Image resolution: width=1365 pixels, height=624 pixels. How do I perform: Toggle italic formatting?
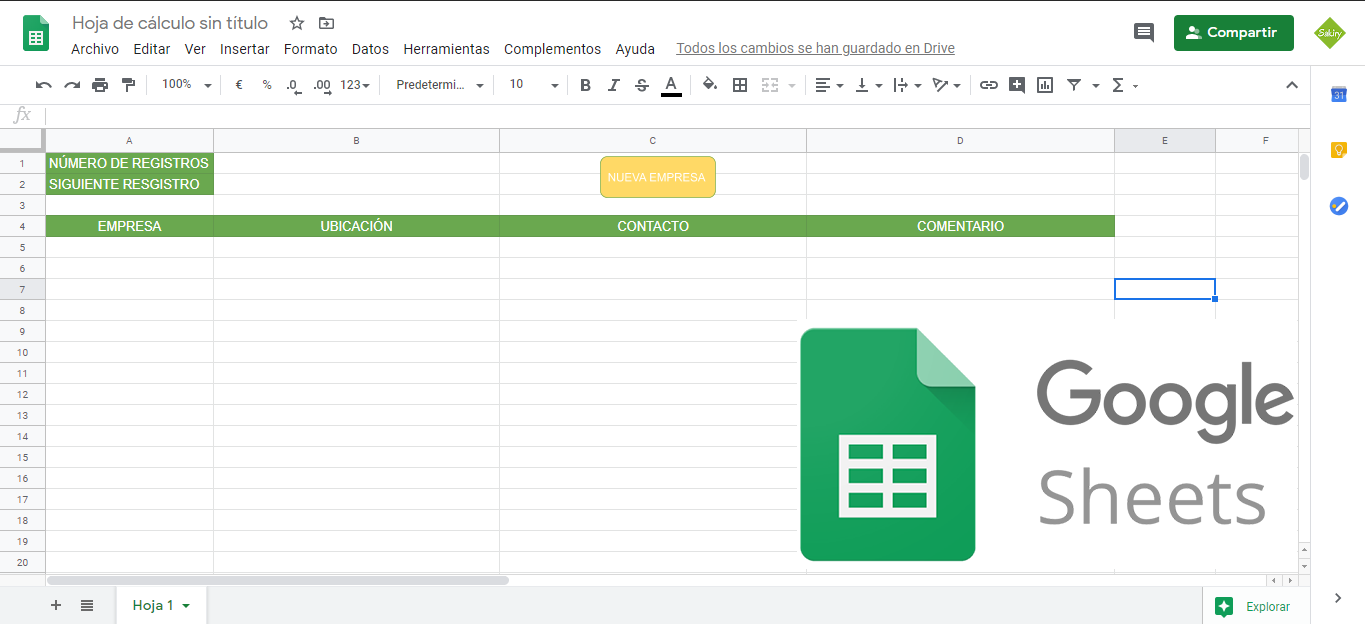click(x=614, y=85)
